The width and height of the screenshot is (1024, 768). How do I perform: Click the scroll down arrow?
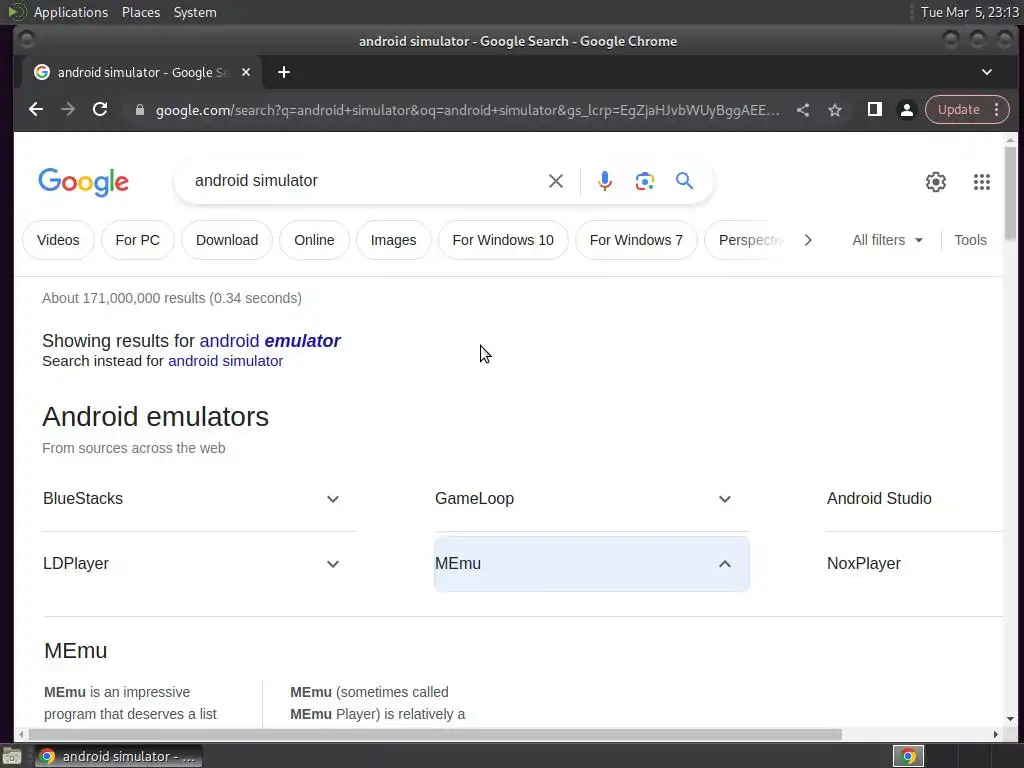[x=1010, y=719]
